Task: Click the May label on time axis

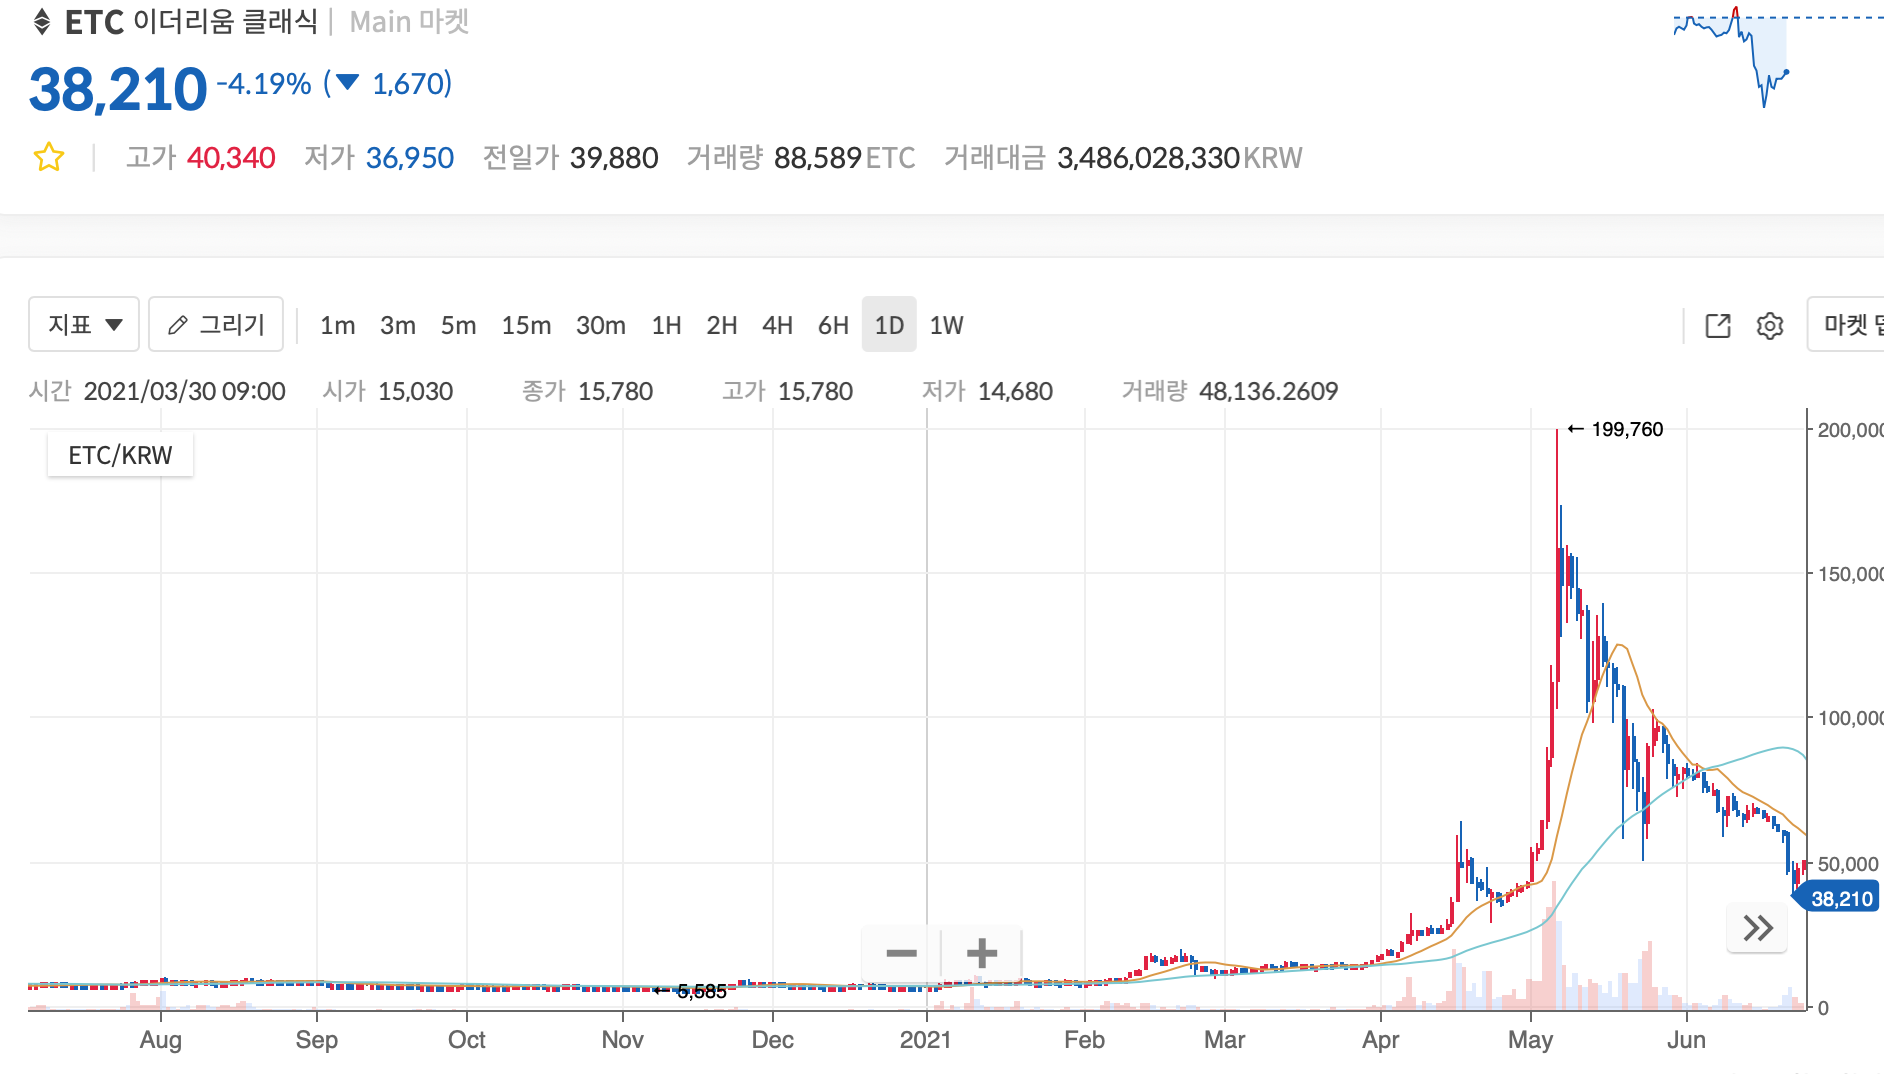Action: tap(1531, 1040)
